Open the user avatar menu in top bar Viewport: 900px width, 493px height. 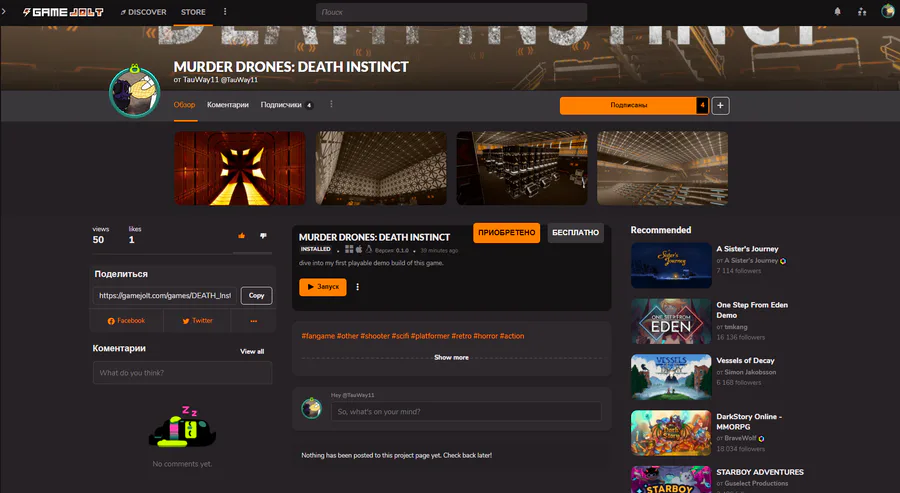pyautogui.click(x=887, y=11)
